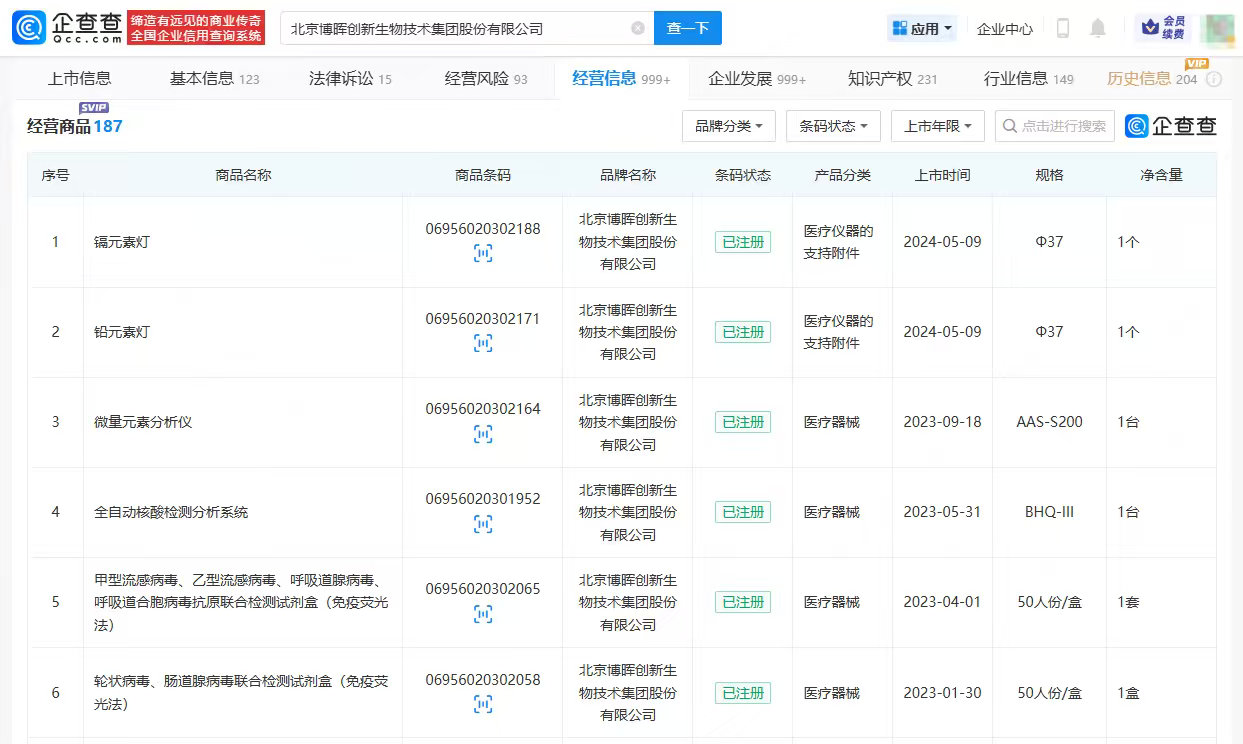Click the barcode scan icon under 06956020302188
Viewport: 1243px width, 744px height.
483,254
